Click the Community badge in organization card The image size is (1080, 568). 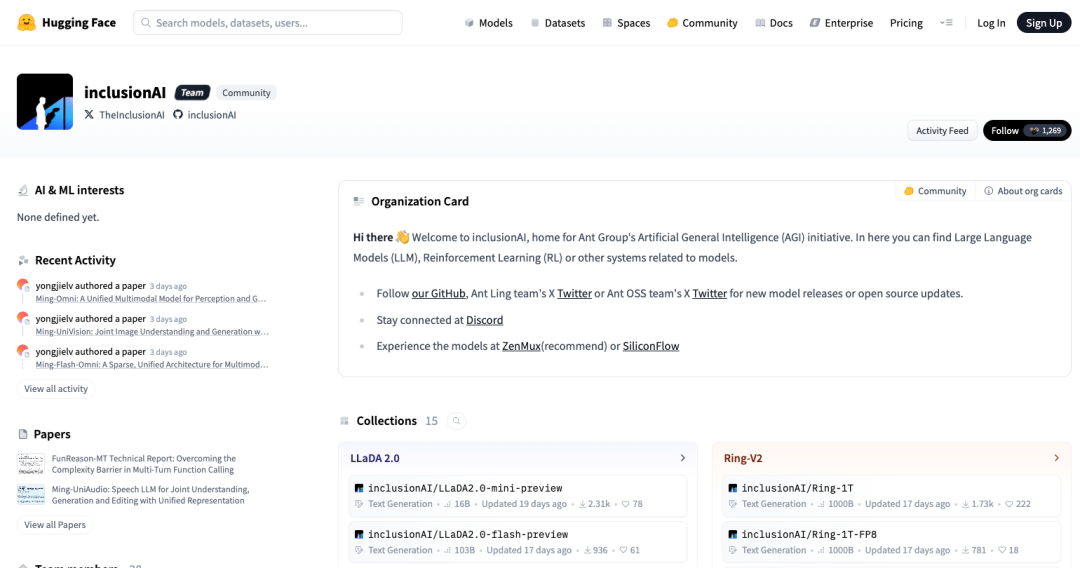point(935,191)
